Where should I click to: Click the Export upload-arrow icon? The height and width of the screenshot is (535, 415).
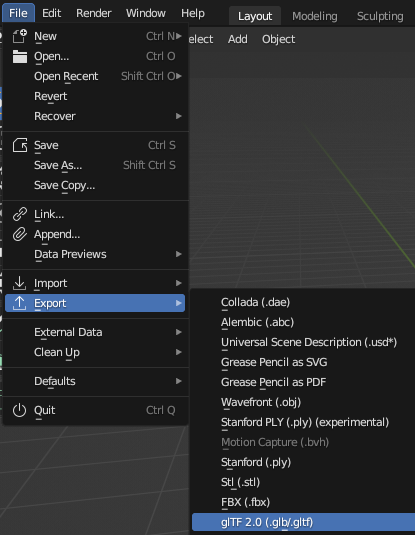(19, 303)
